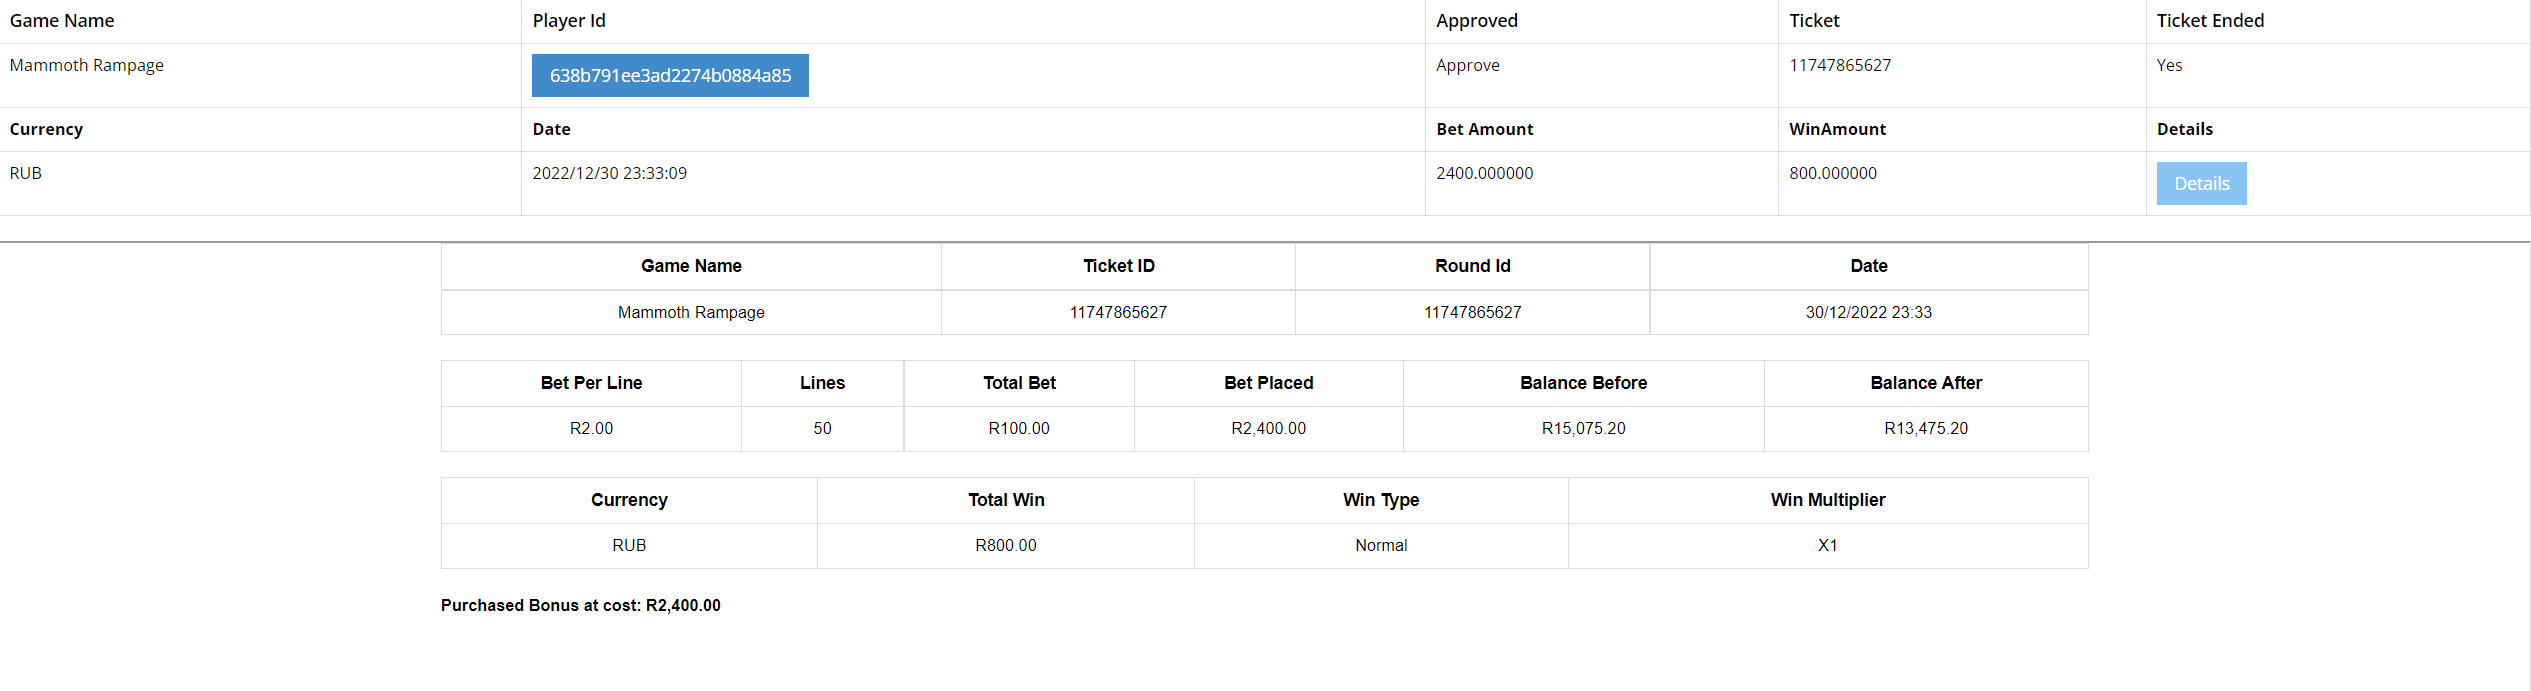Click the Balance After R13,475.20 cell

1926,428
